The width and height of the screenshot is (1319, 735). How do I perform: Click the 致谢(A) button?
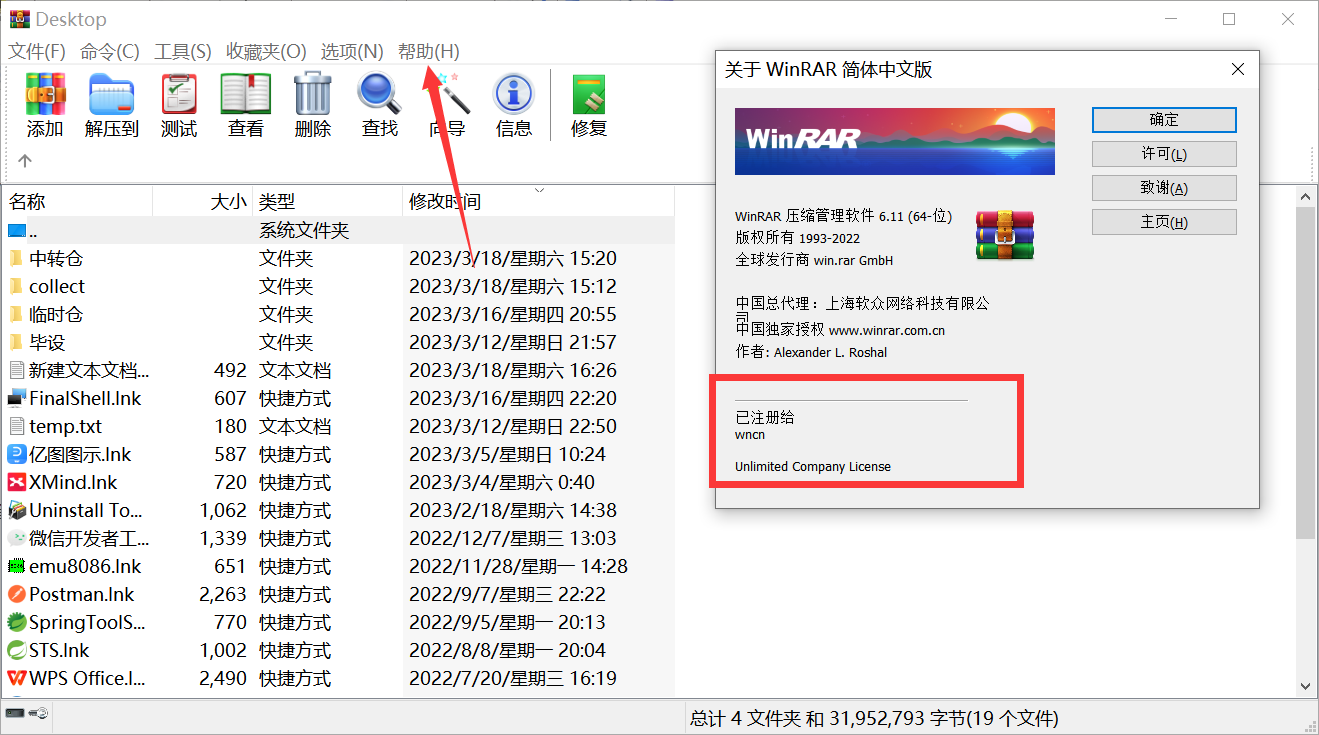[1164, 188]
